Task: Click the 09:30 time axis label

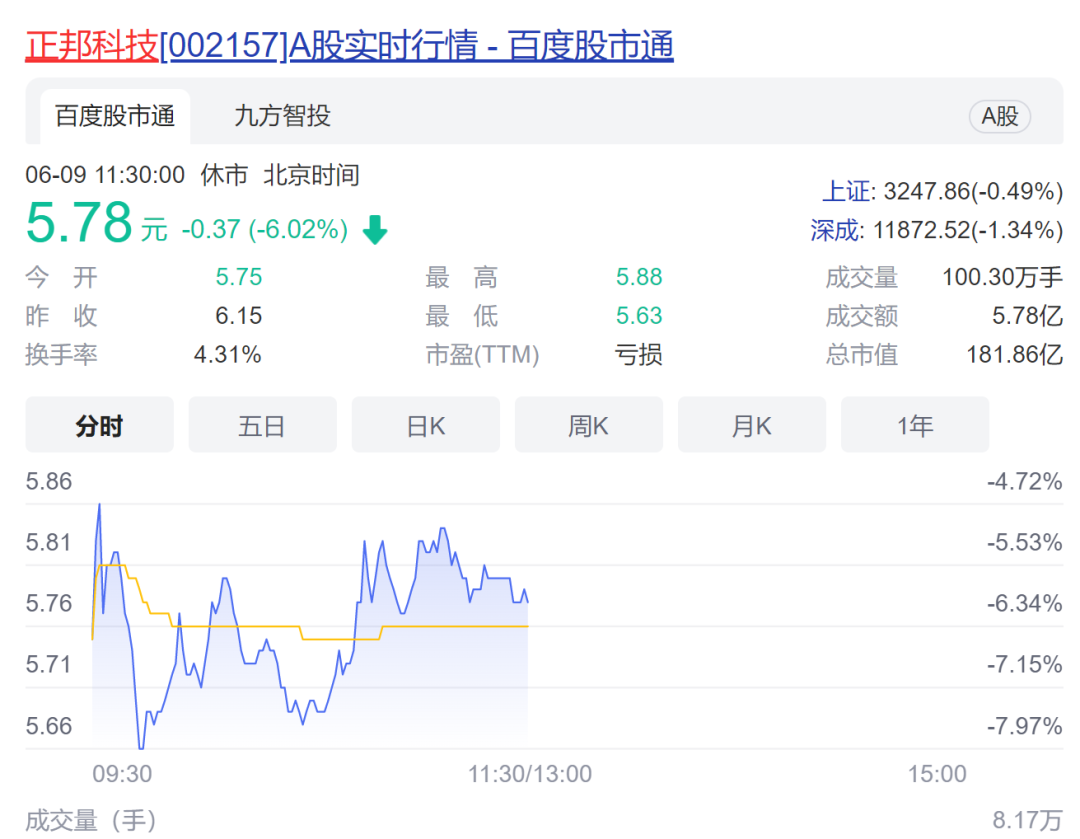Action: (122, 774)
